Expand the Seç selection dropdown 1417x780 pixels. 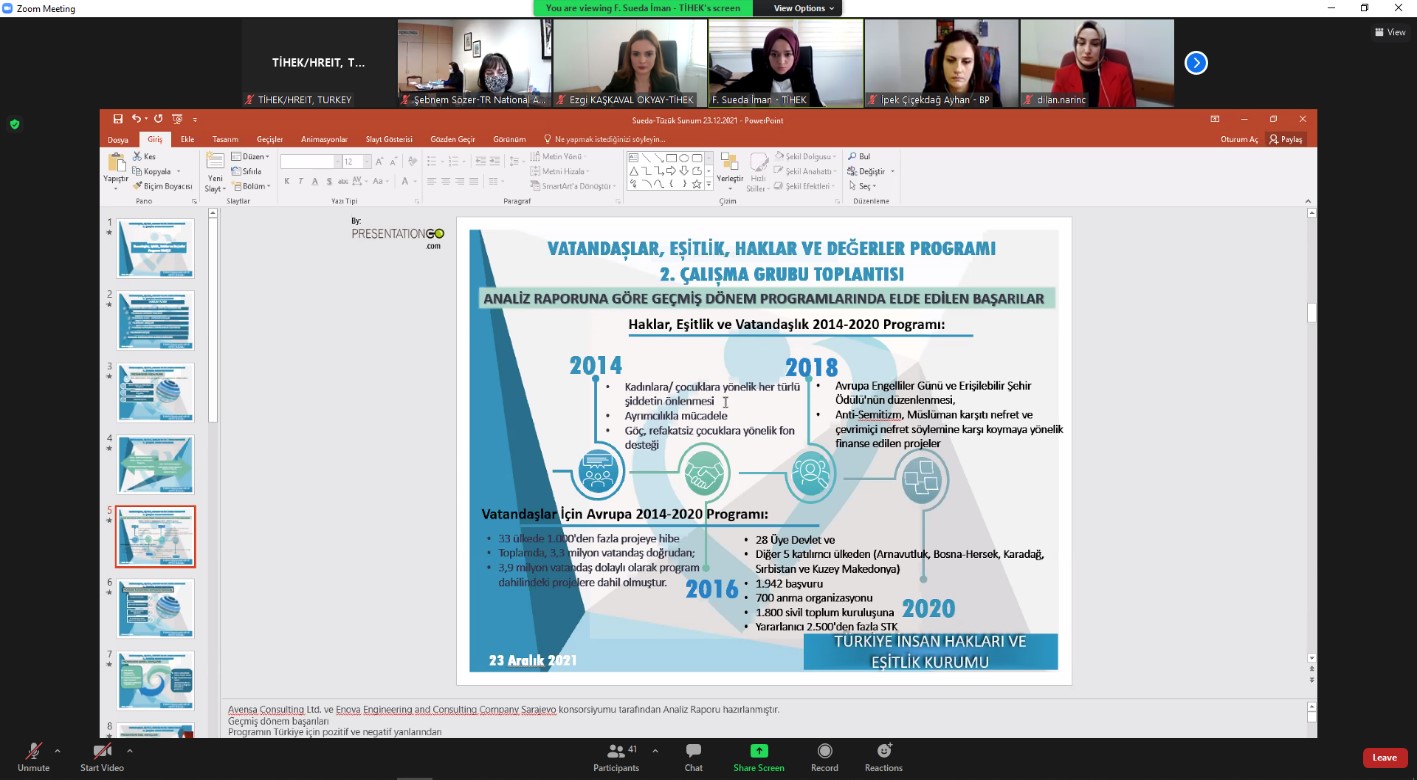click(x=863, y=186)
